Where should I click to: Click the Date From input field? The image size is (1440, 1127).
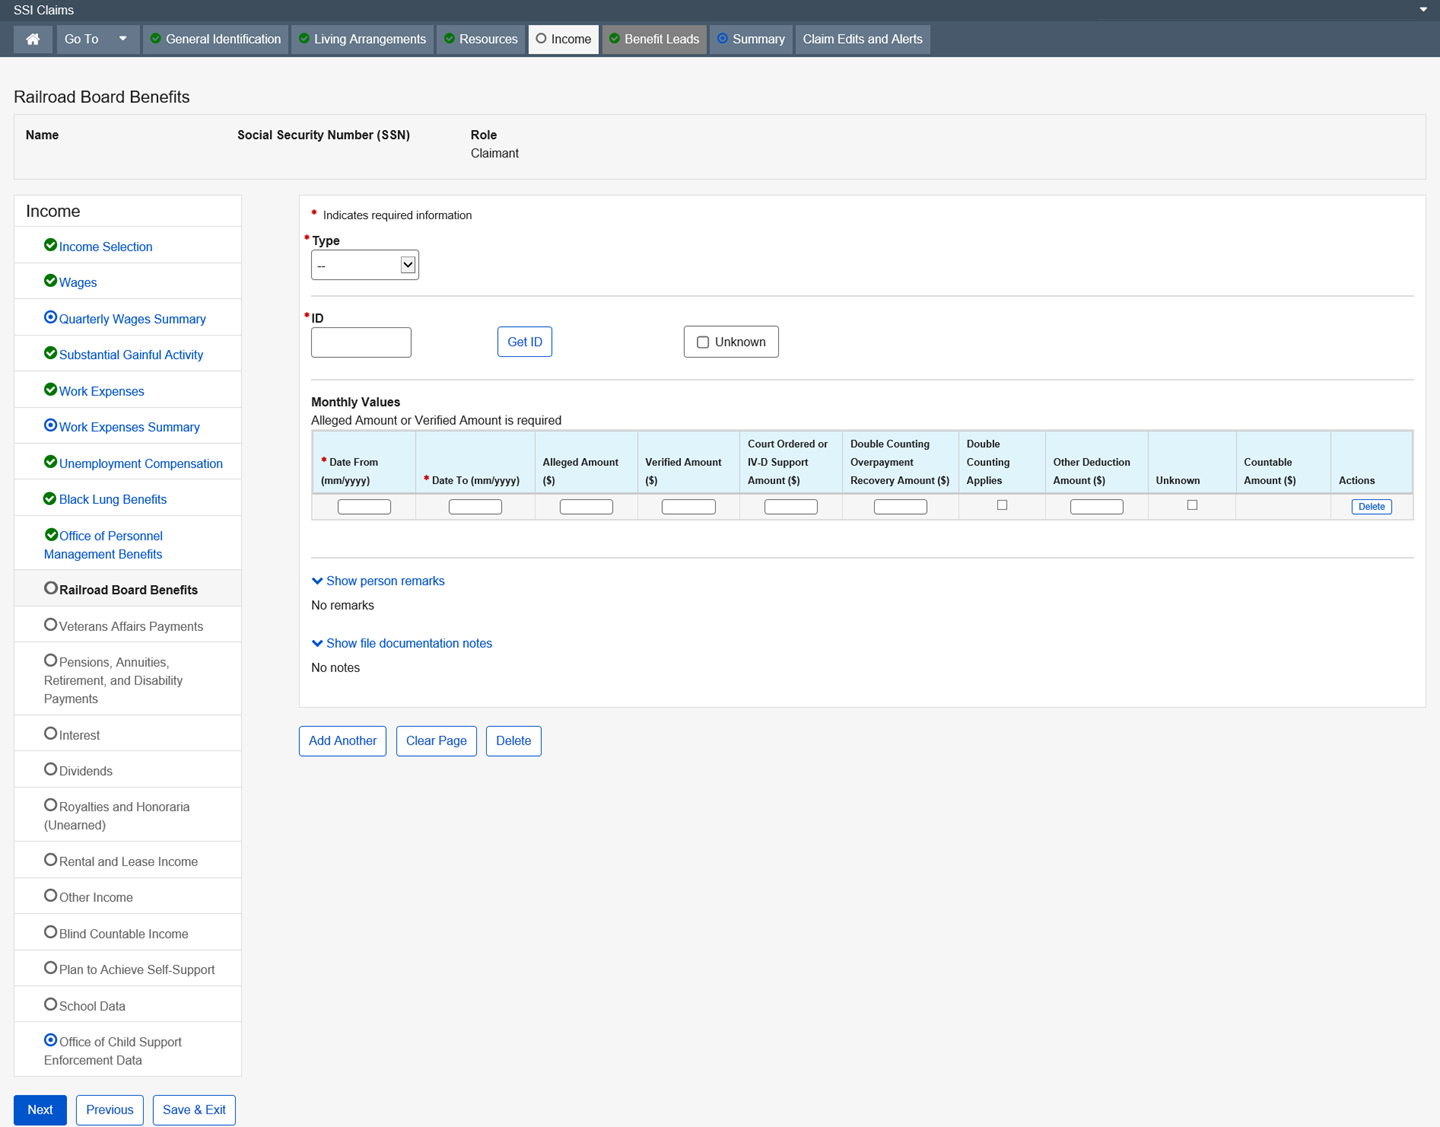click(364, 507)
